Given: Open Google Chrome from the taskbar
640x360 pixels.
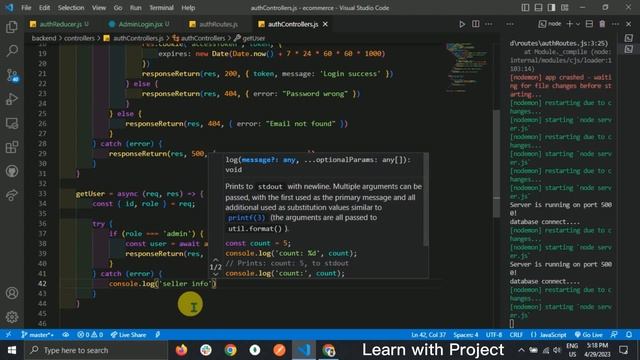Looking at the screenshot, I should (231, 350).
